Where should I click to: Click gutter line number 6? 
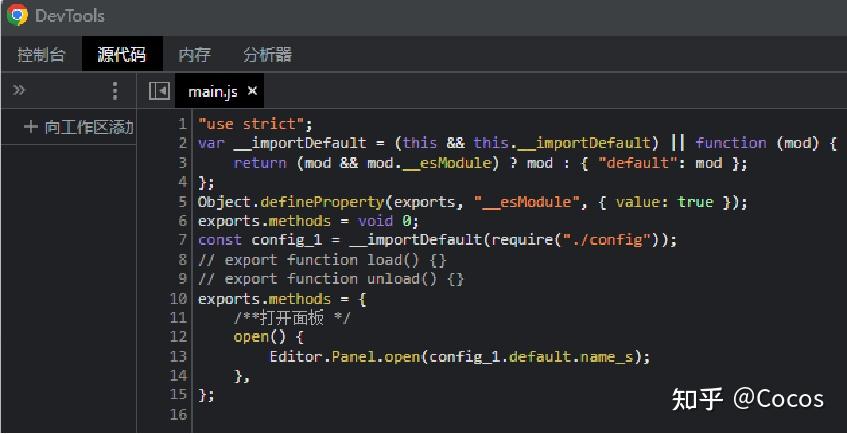tap(183, 221)
